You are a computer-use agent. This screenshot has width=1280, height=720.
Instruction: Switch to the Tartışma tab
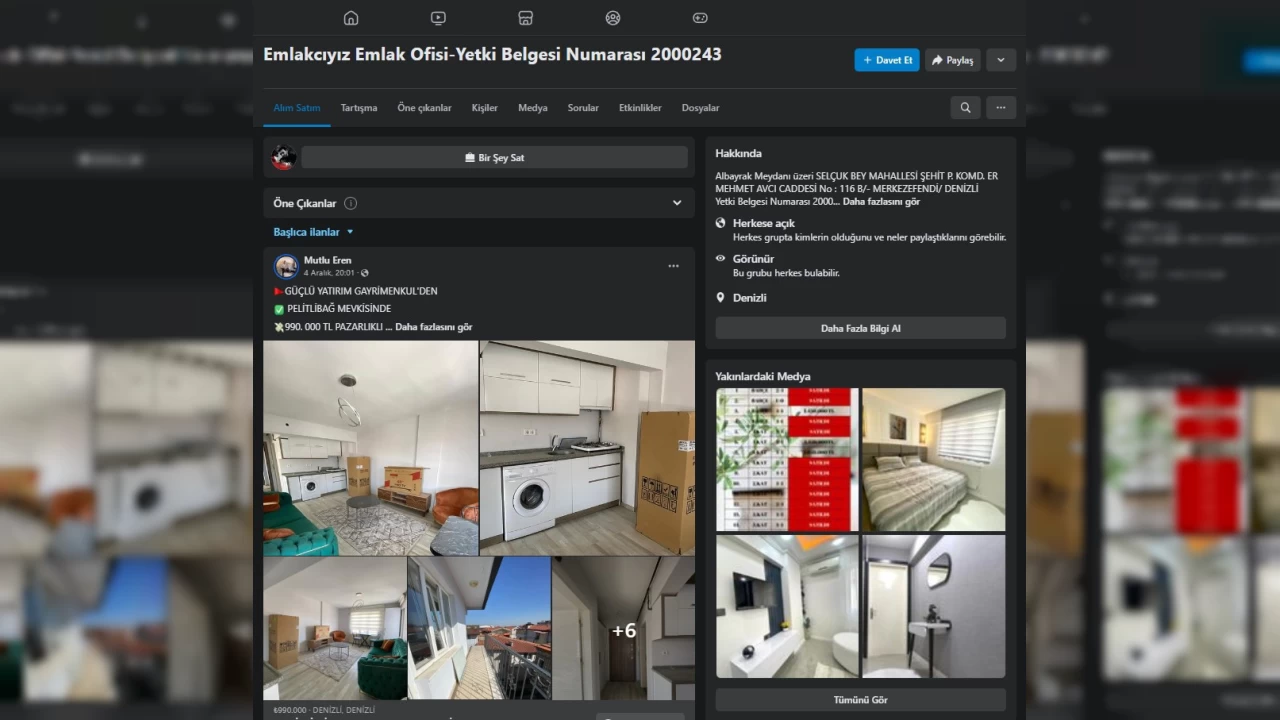(359, 108)
